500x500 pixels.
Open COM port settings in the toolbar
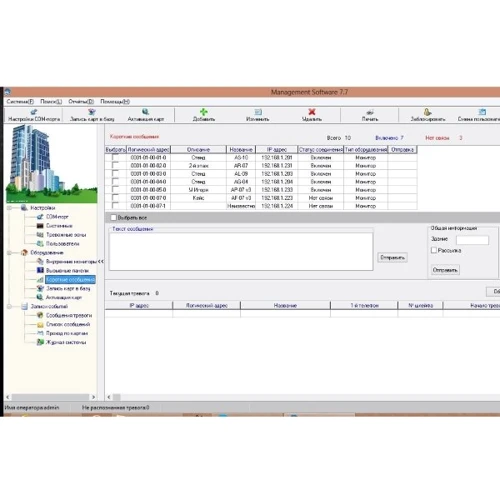coord(34,115)
